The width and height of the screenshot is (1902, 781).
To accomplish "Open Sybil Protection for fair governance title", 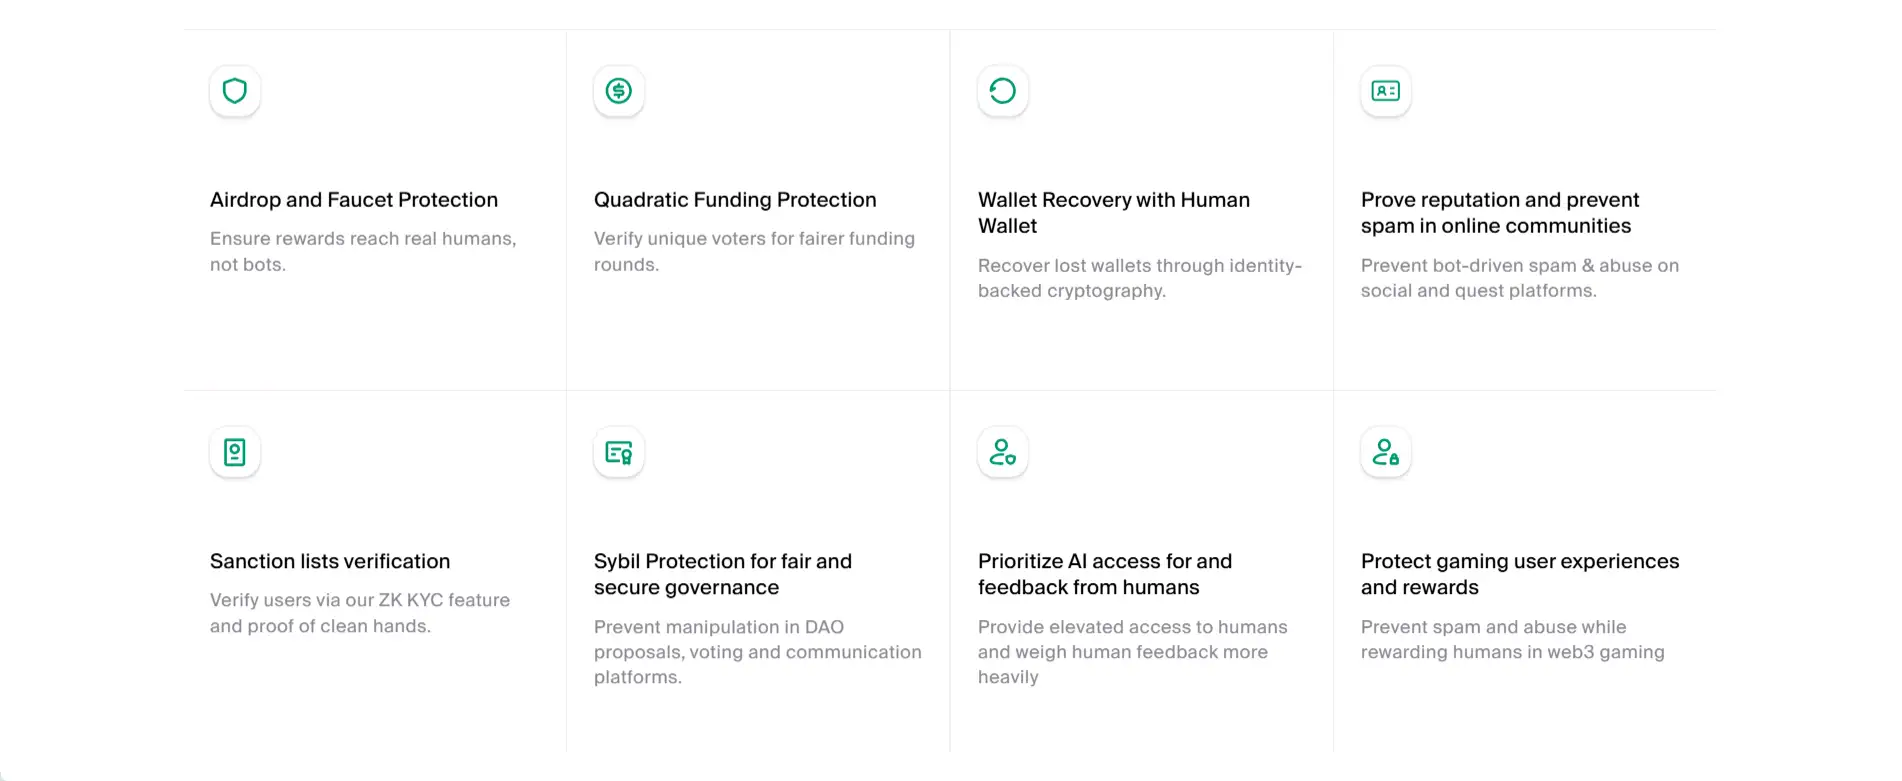I will (722, 574).
